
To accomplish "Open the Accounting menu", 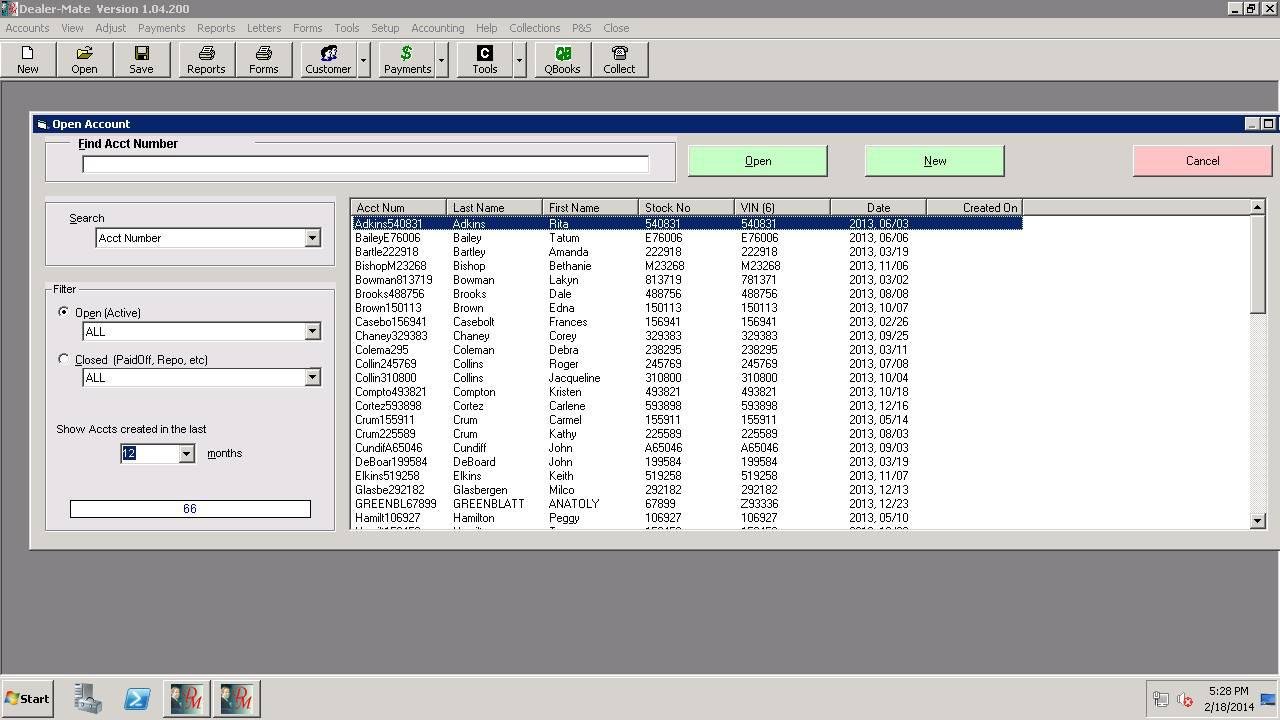I will point(437,28).
